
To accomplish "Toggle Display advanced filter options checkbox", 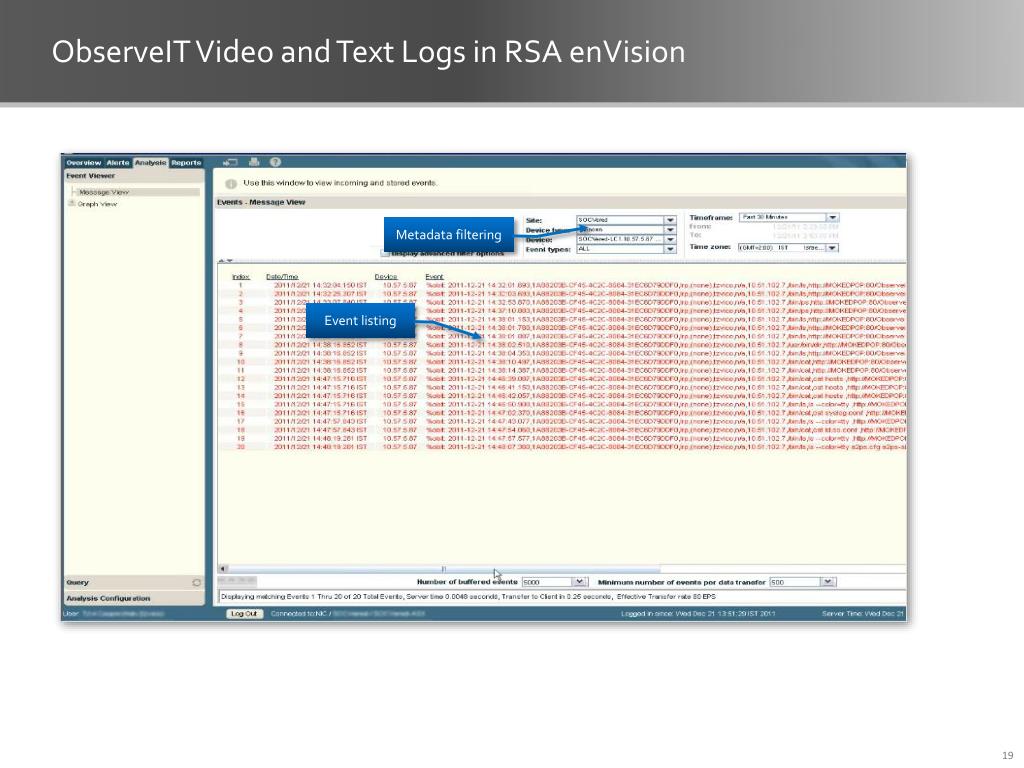I will click(385, 253).
